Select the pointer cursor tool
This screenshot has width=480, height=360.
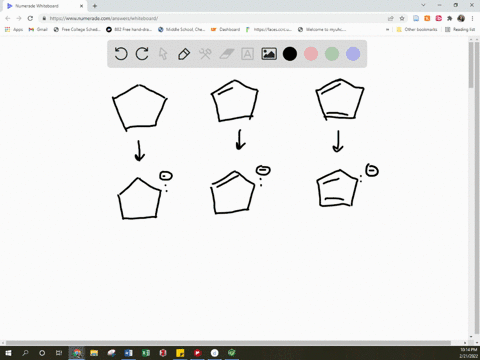tap(163, 54)
